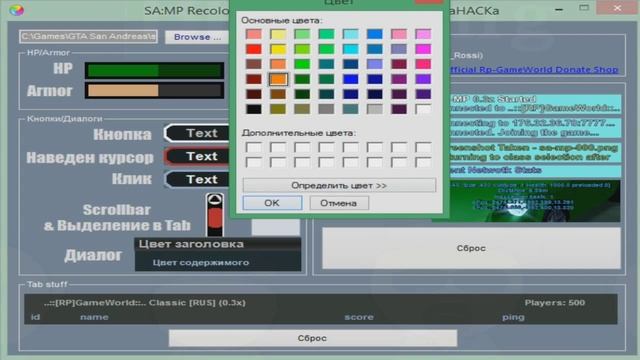
Task: Click the red scrollbar thumb preview
Action: pyautogui.click(x=215, y=217)
